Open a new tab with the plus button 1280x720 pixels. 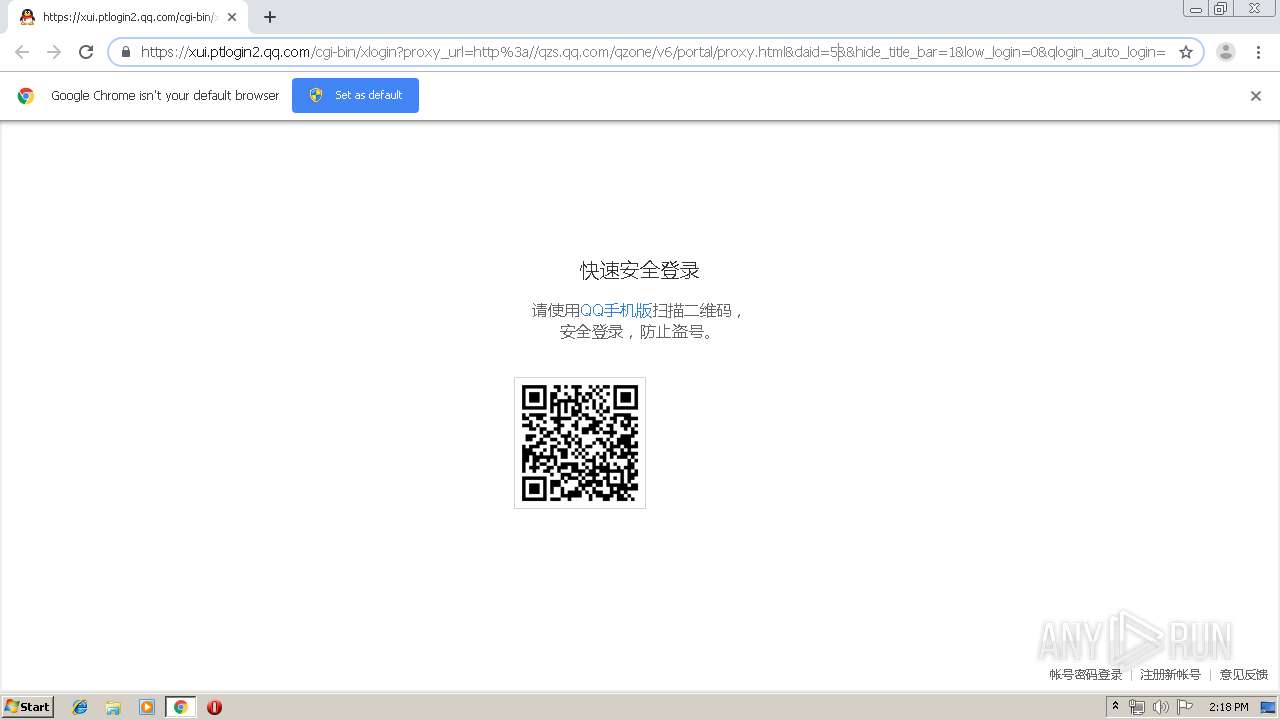[270, 17]
